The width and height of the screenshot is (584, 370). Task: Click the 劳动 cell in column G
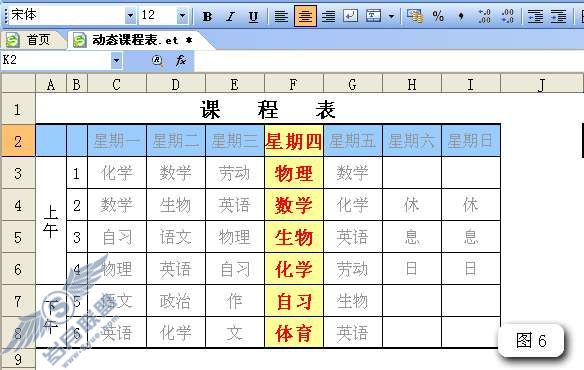[353, 269]
